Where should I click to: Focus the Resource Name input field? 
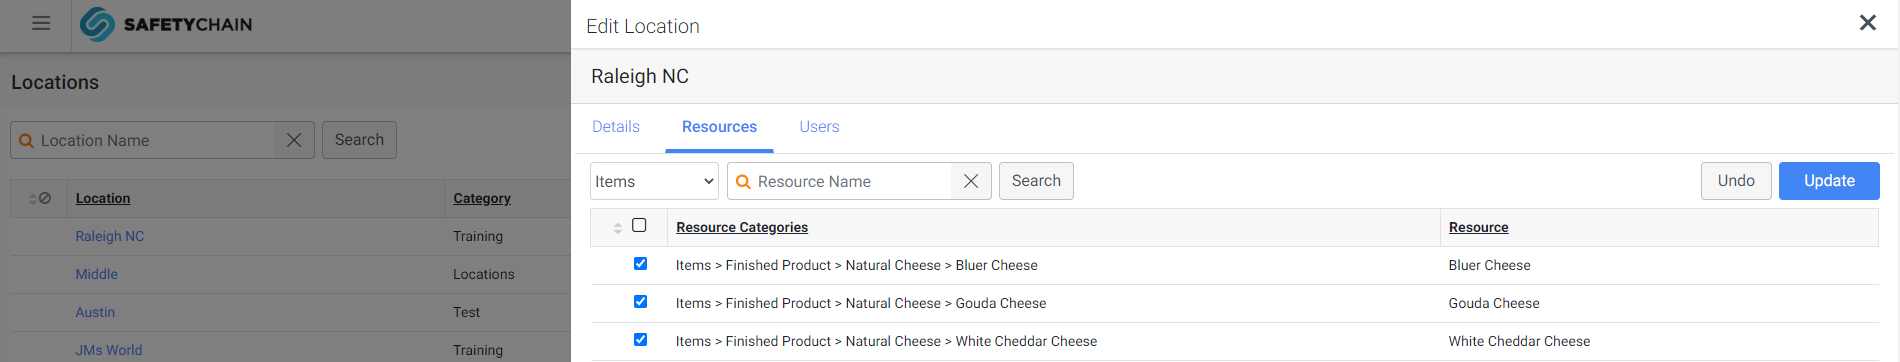[852, 182]
